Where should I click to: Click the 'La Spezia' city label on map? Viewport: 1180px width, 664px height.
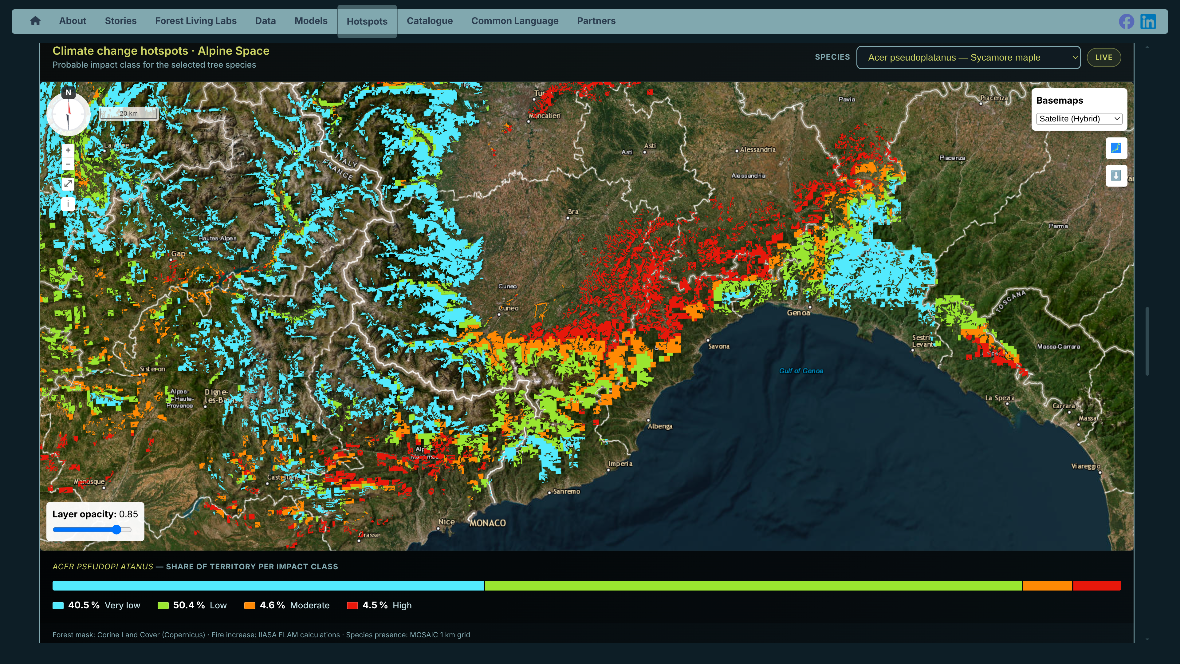tap(999, 397)
